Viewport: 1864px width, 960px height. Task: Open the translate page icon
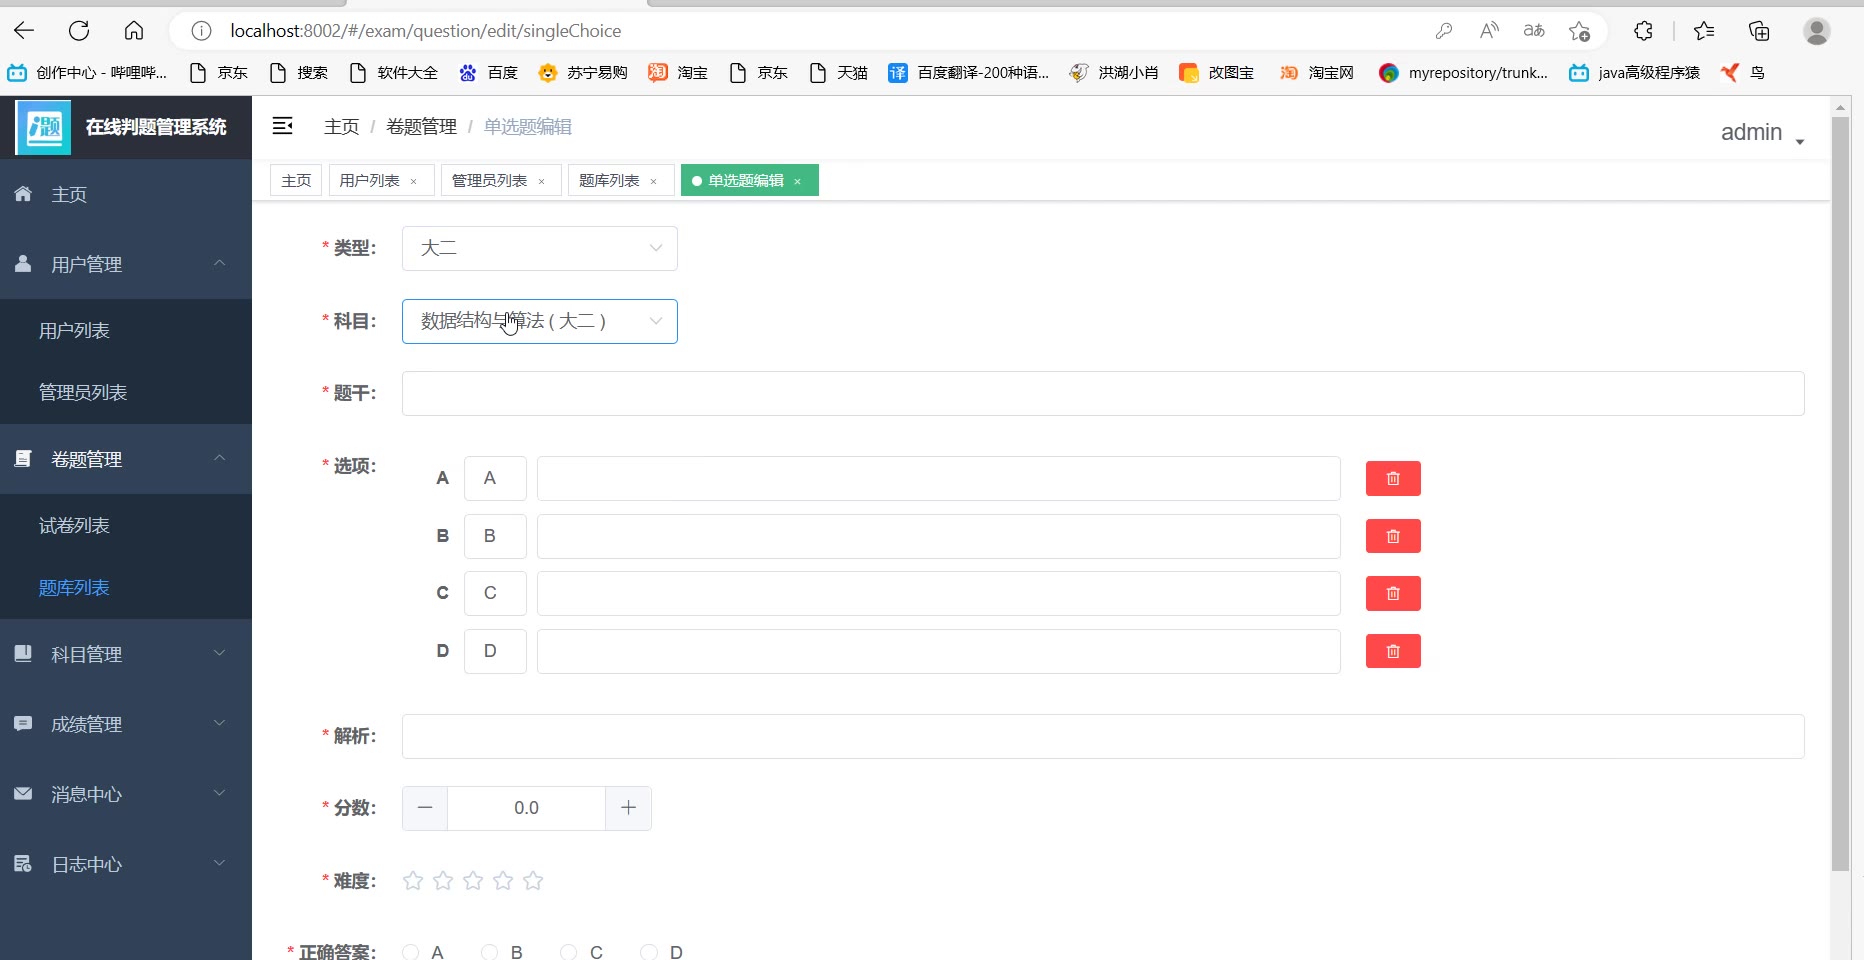pyautogui.click(x=1534, y=31)
